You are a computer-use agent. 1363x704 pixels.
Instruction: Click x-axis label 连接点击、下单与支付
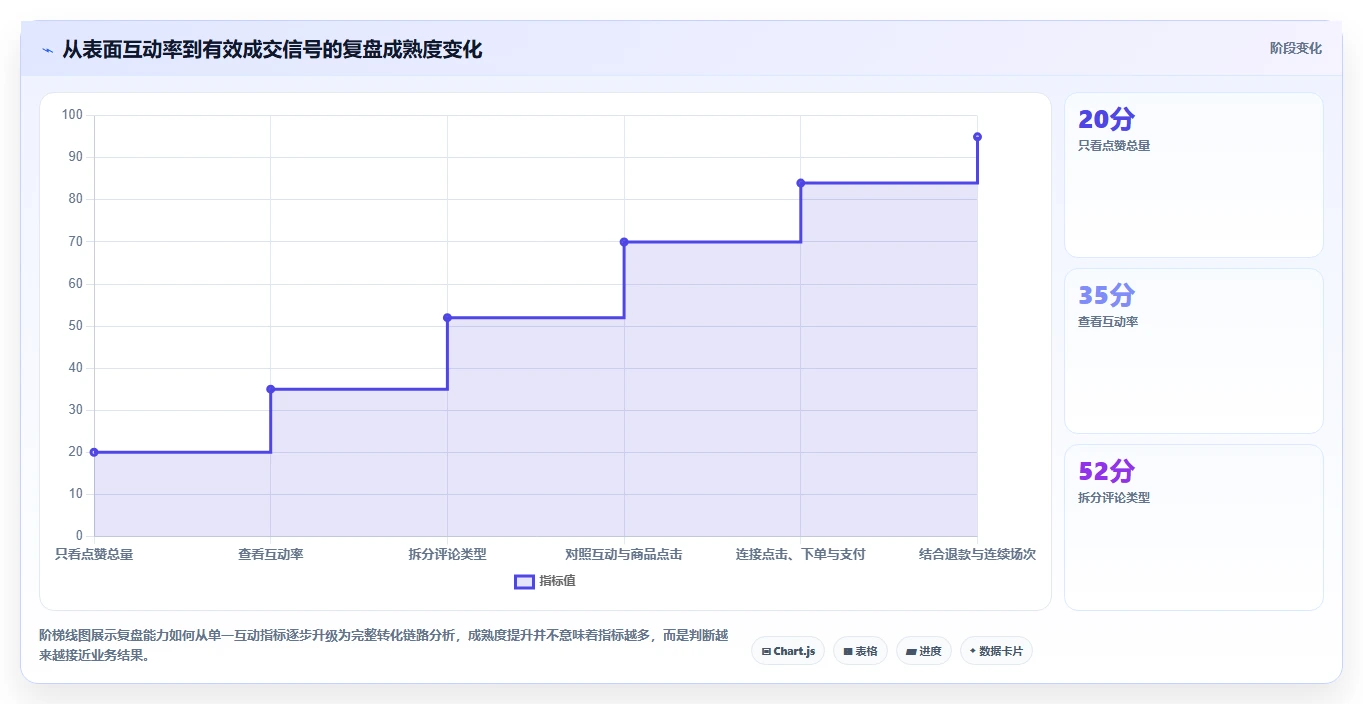801,554
